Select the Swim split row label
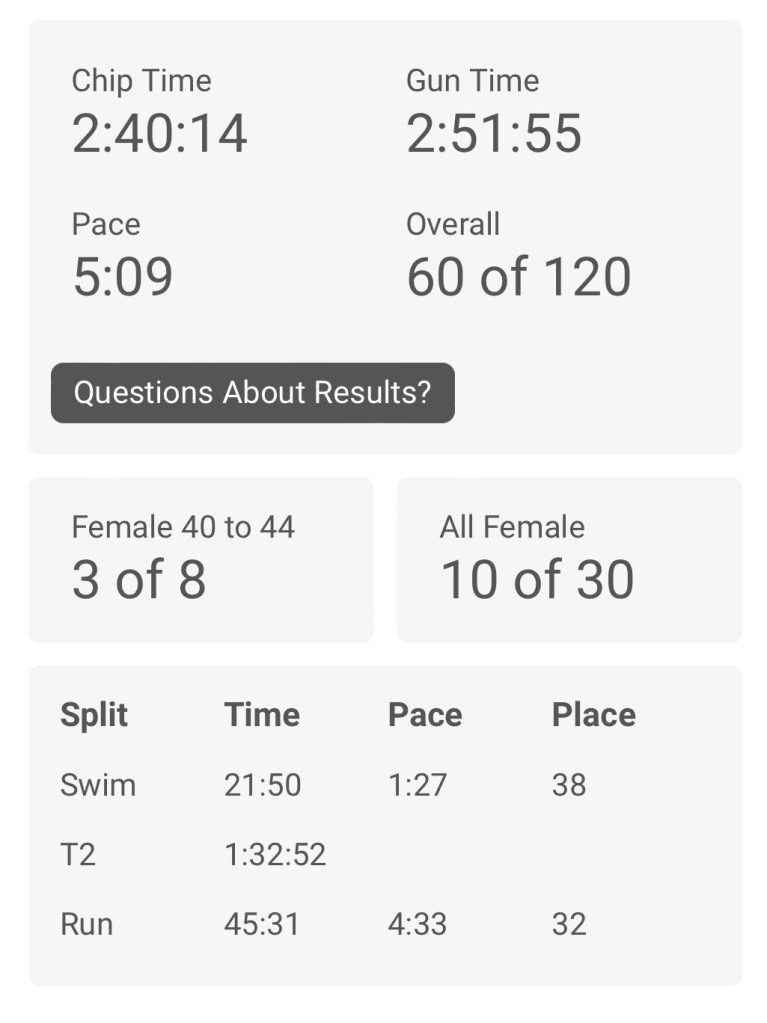767x1023 pixels. tap(97, 785)
